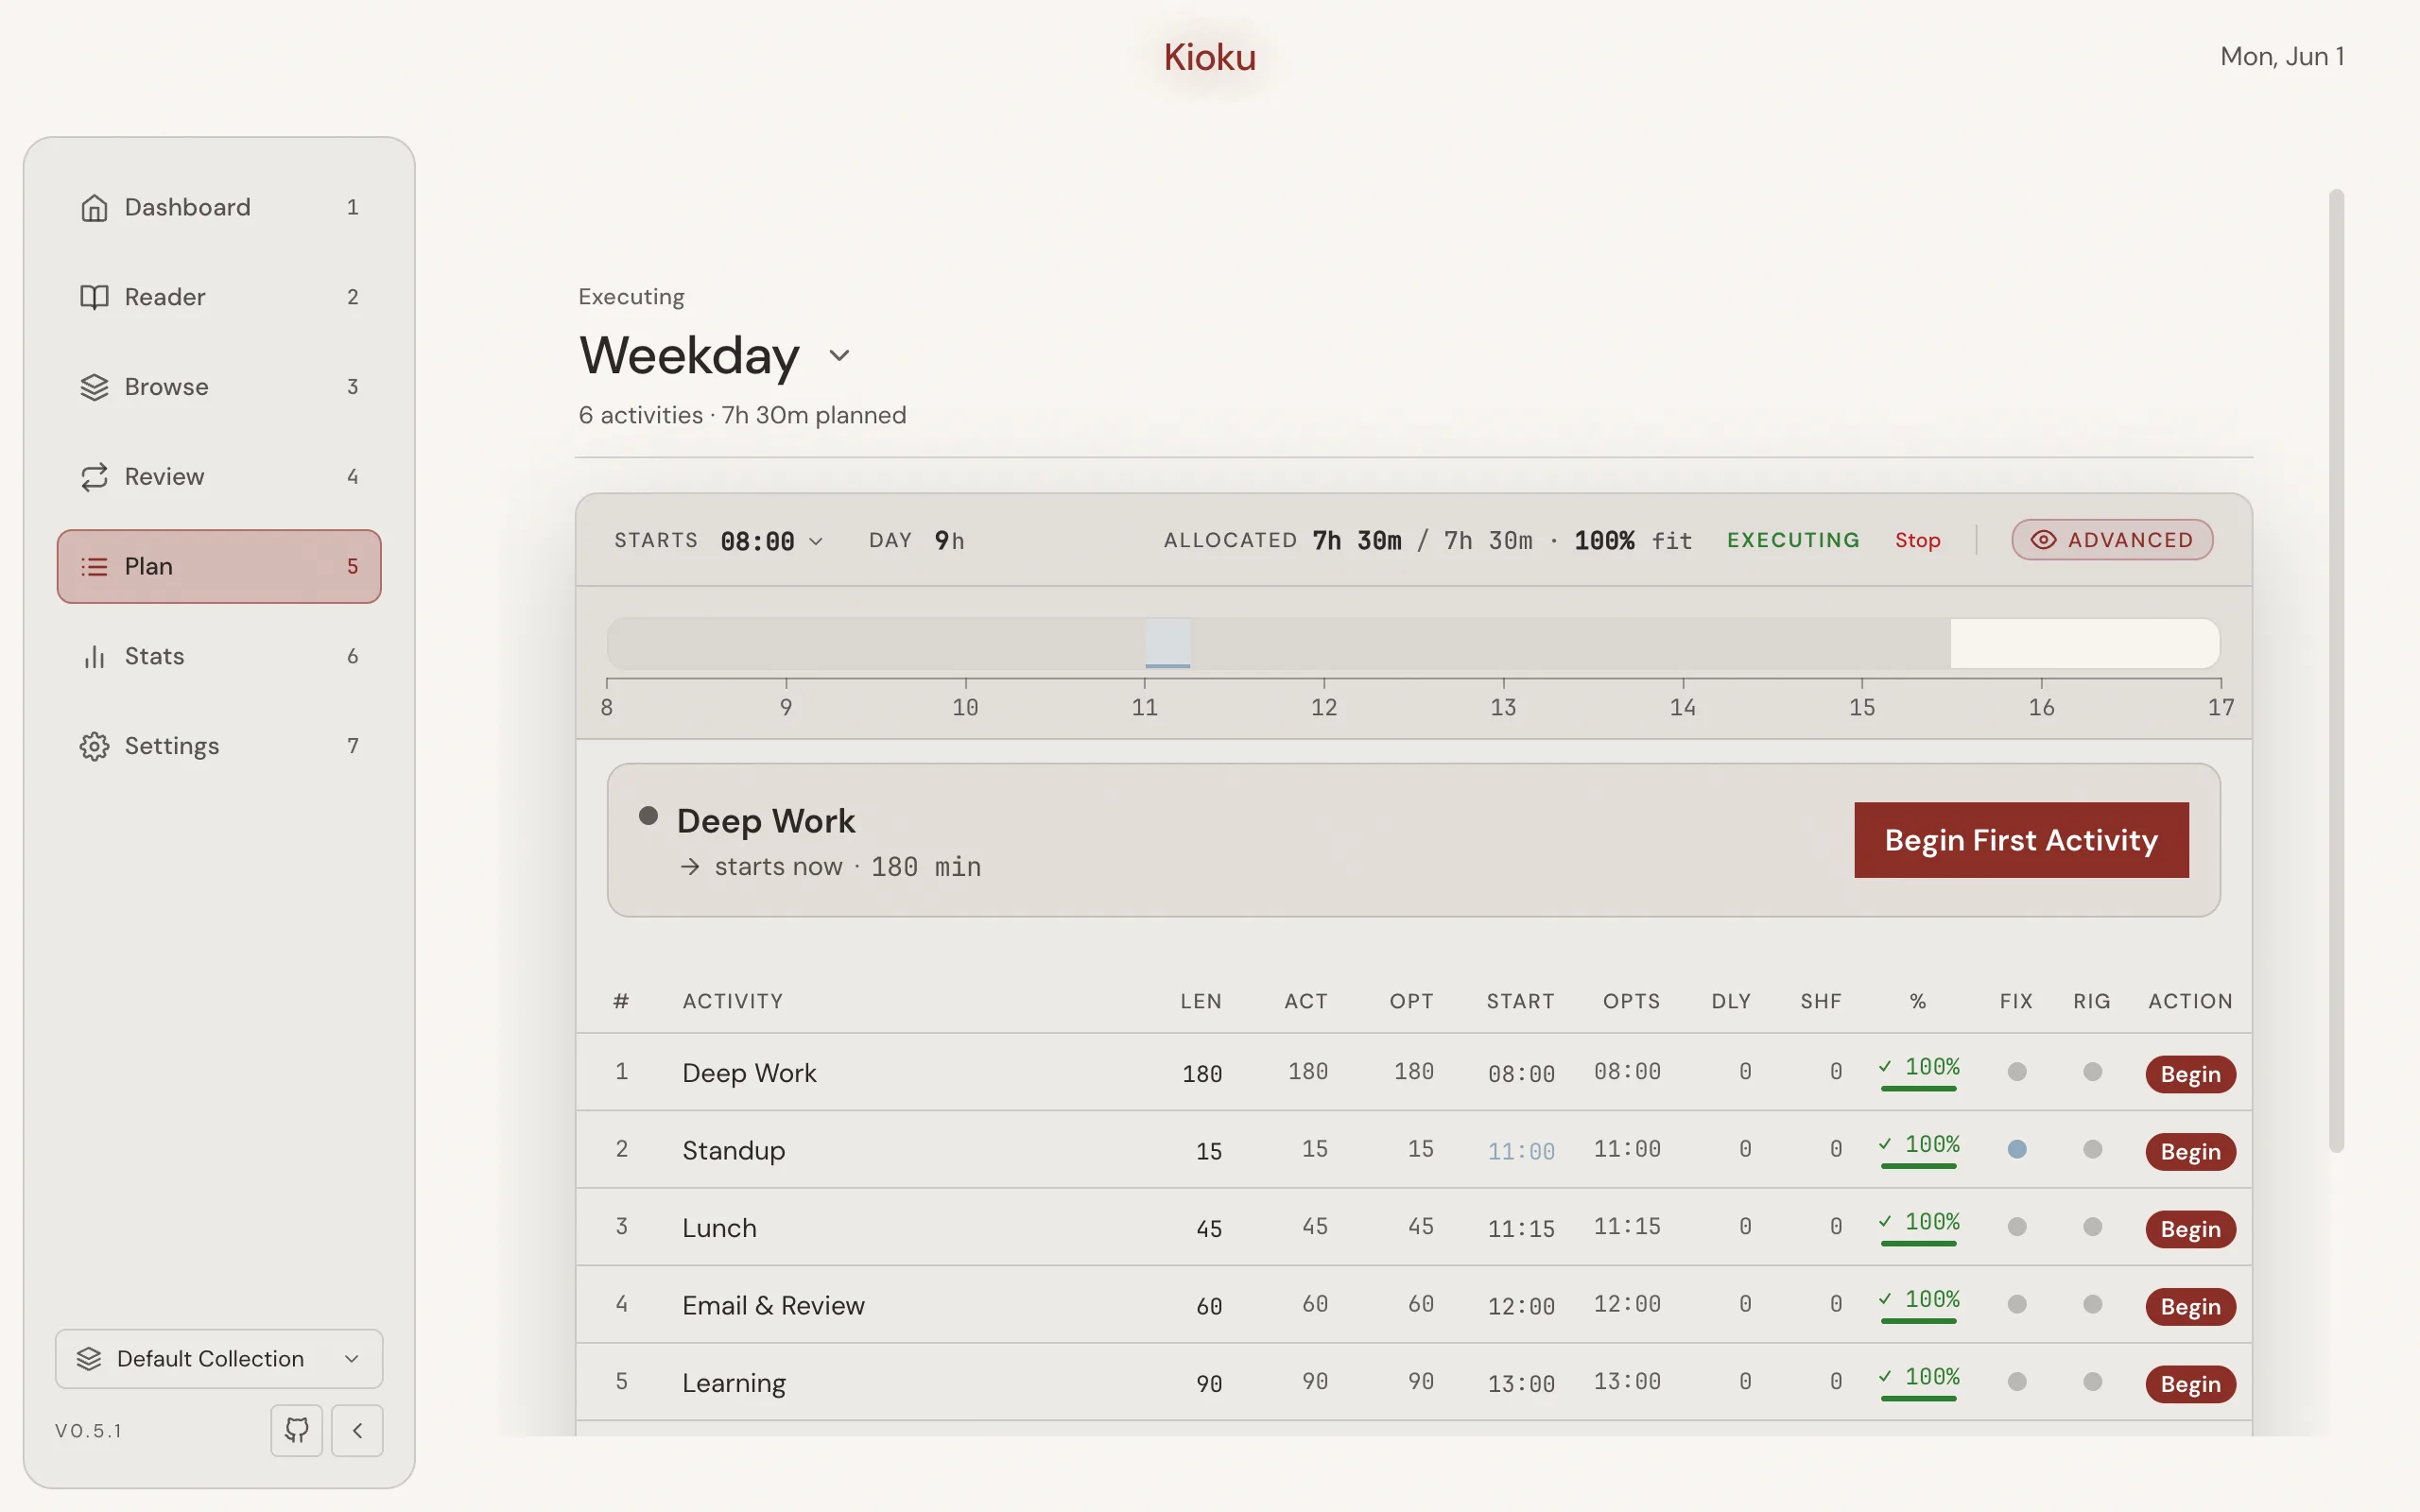Toggle FIX dot for Email & Review
The image size is (2420, 1512).
2017,1304
